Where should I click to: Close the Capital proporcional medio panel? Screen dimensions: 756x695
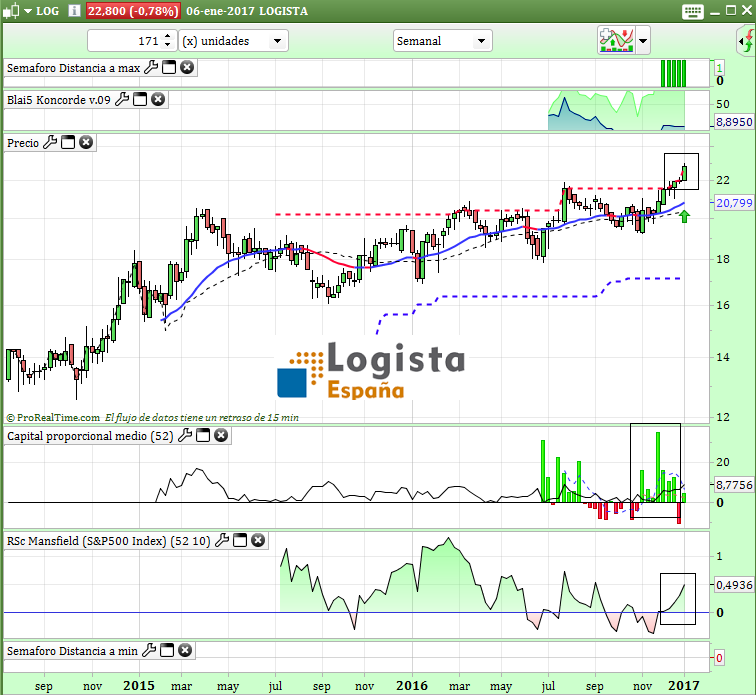pos(221,436)
